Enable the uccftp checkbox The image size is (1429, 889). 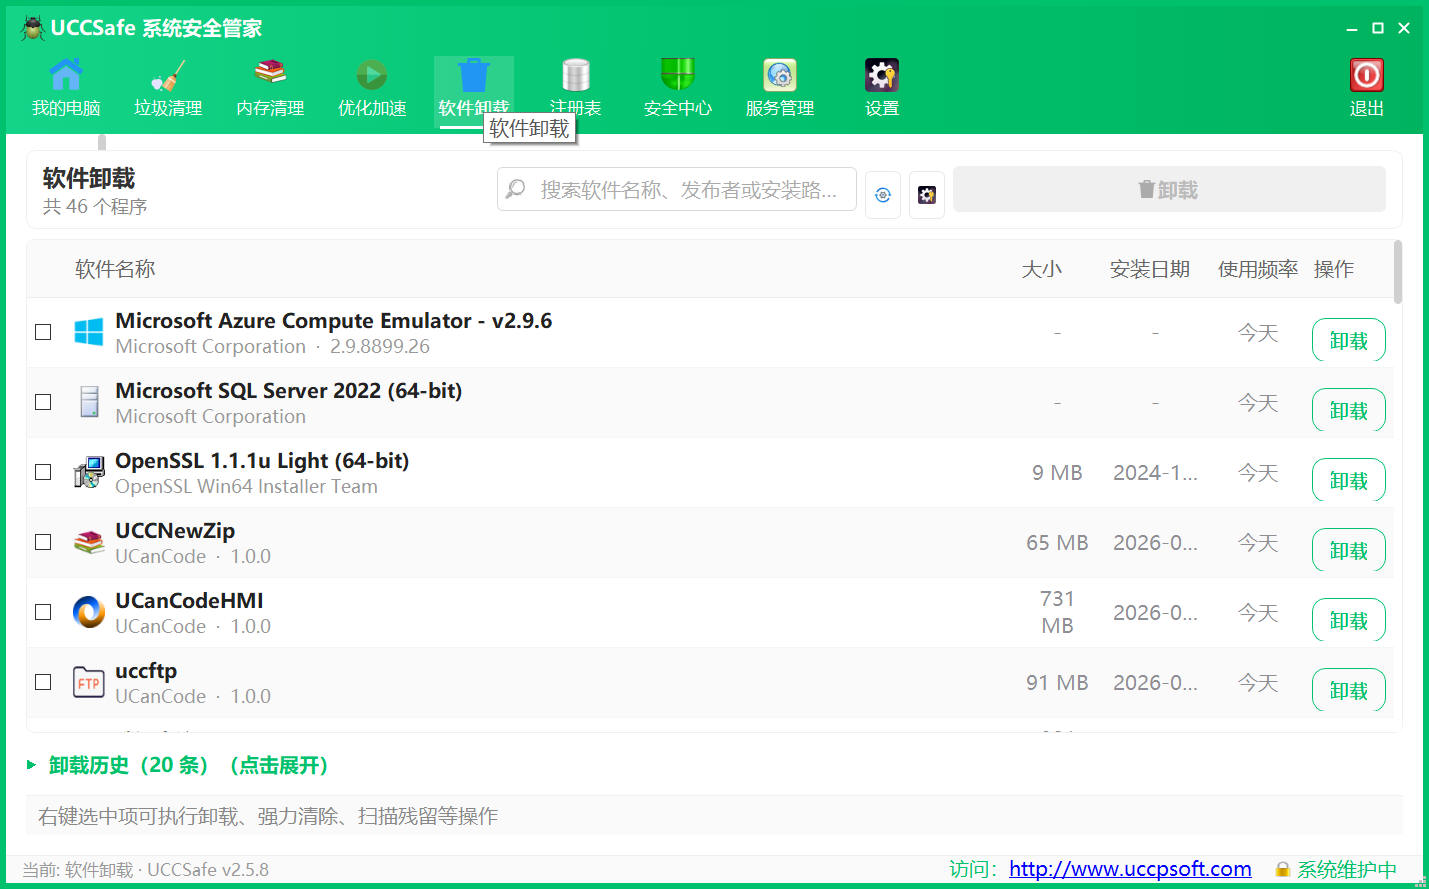pyautogui.click(x=43, y=682)
